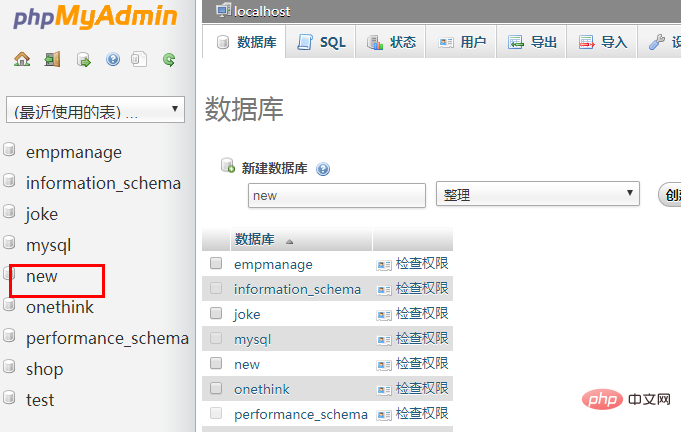Click privileges icon in onethink row

384,389
